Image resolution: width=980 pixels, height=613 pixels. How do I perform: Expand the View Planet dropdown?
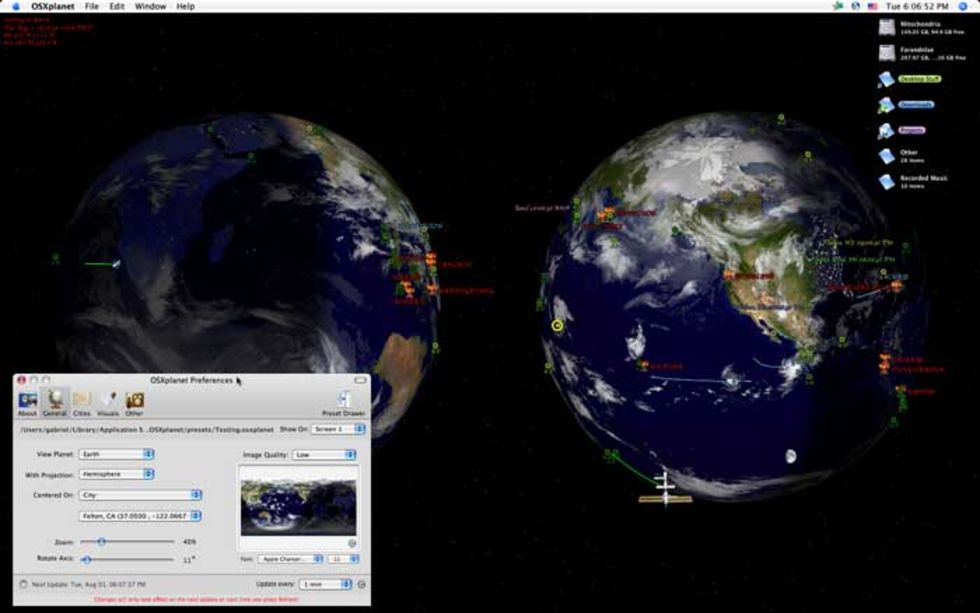coord(117,454)
